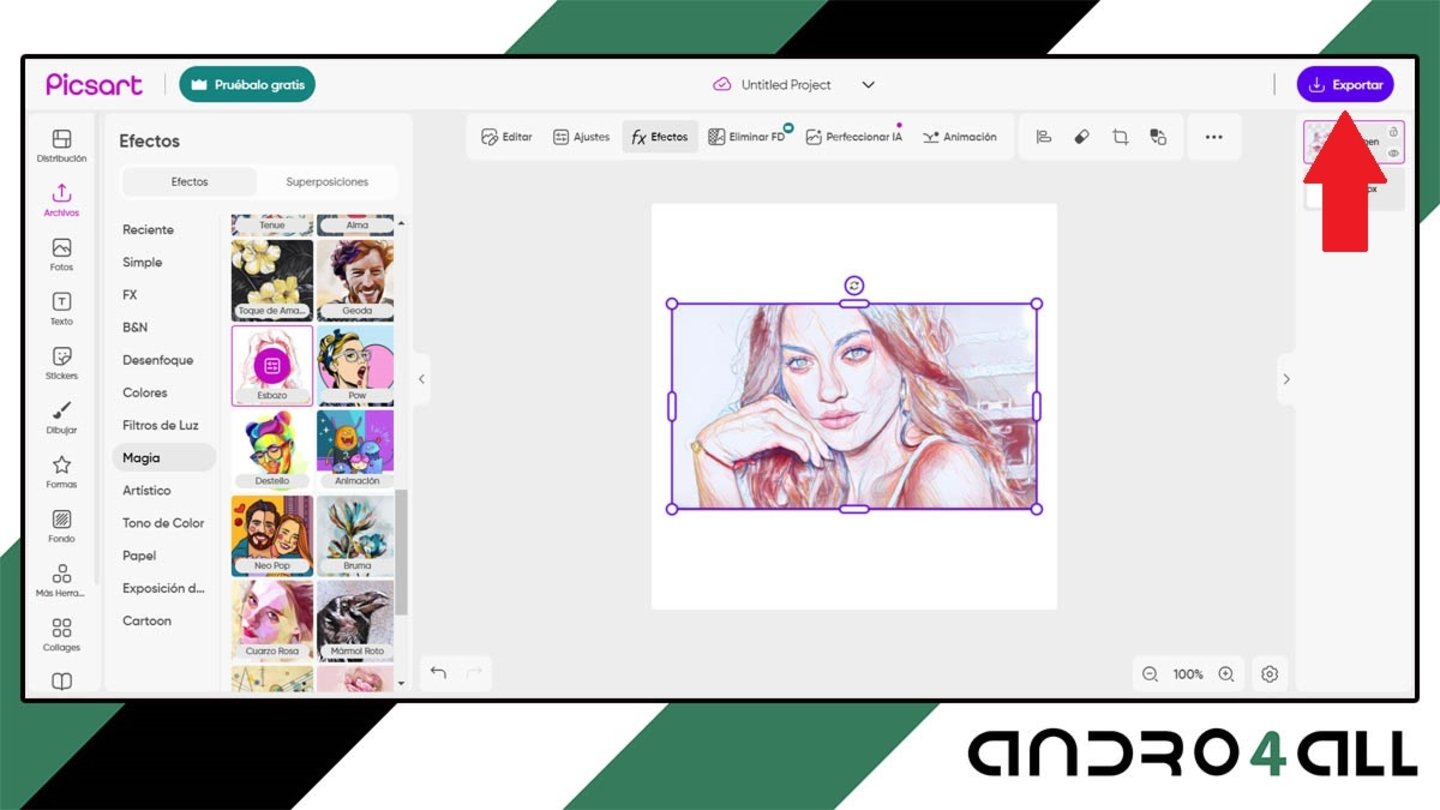Collapse the layers panel with right chevron

(1286, 379)
